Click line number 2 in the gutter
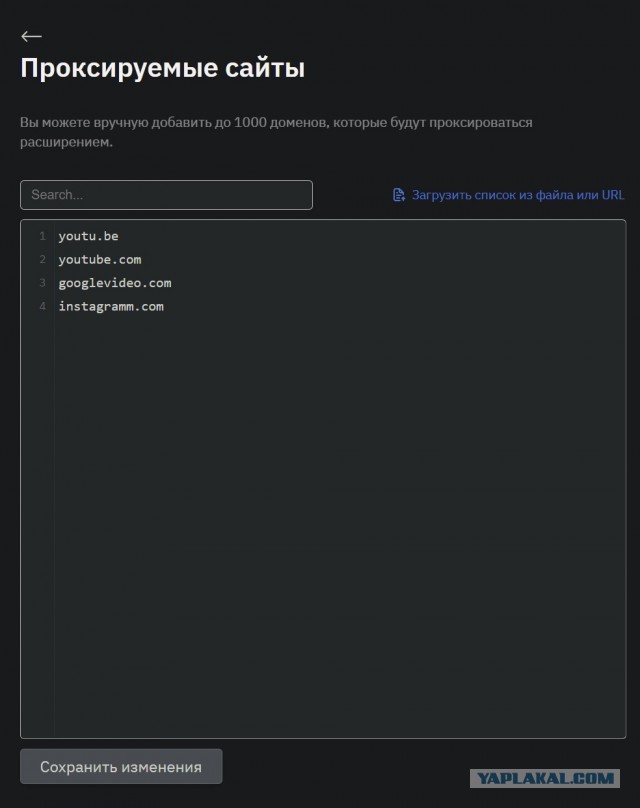Image resolution: width=640 pixels, height=808 pixels. pos(43,259)
